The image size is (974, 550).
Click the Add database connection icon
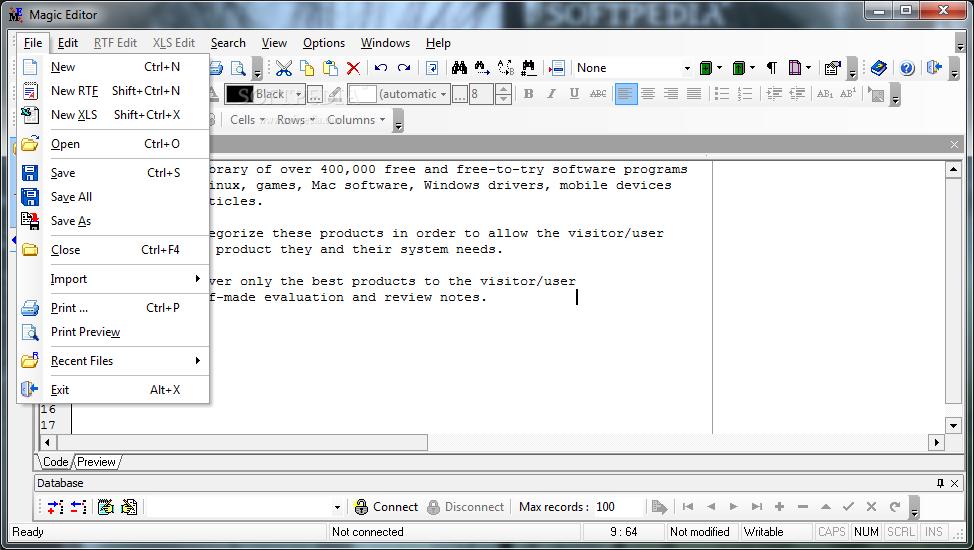pyautogui.click(x=55, y=507)
